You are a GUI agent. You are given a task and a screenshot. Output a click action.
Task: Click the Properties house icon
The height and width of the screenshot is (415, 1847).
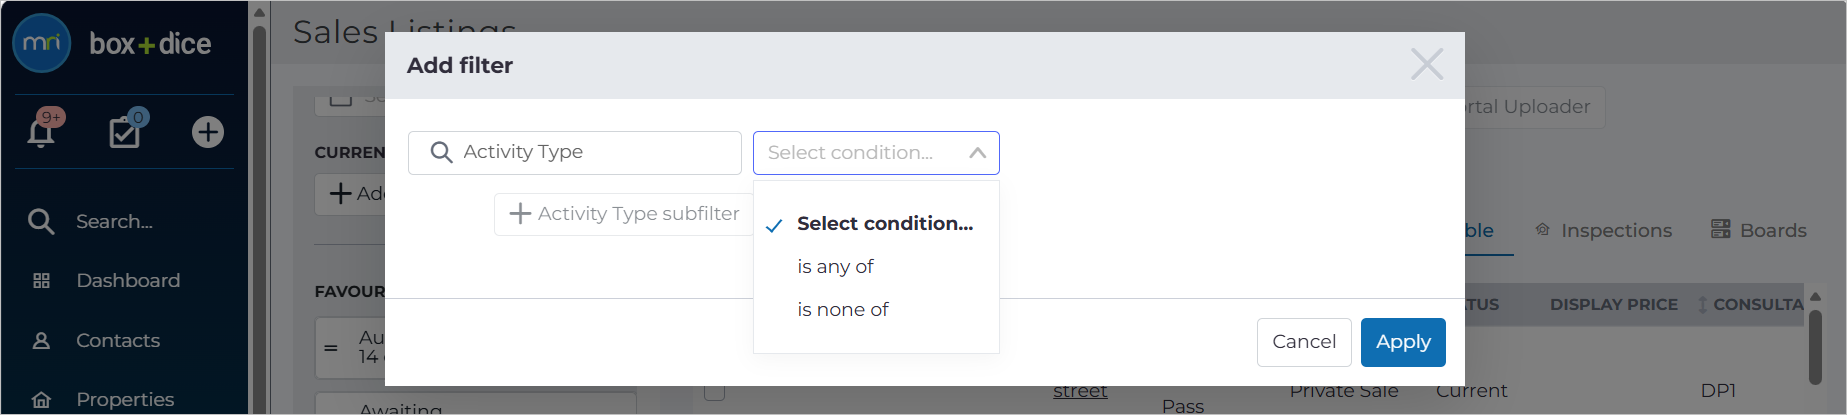click(x=41, y=400)
